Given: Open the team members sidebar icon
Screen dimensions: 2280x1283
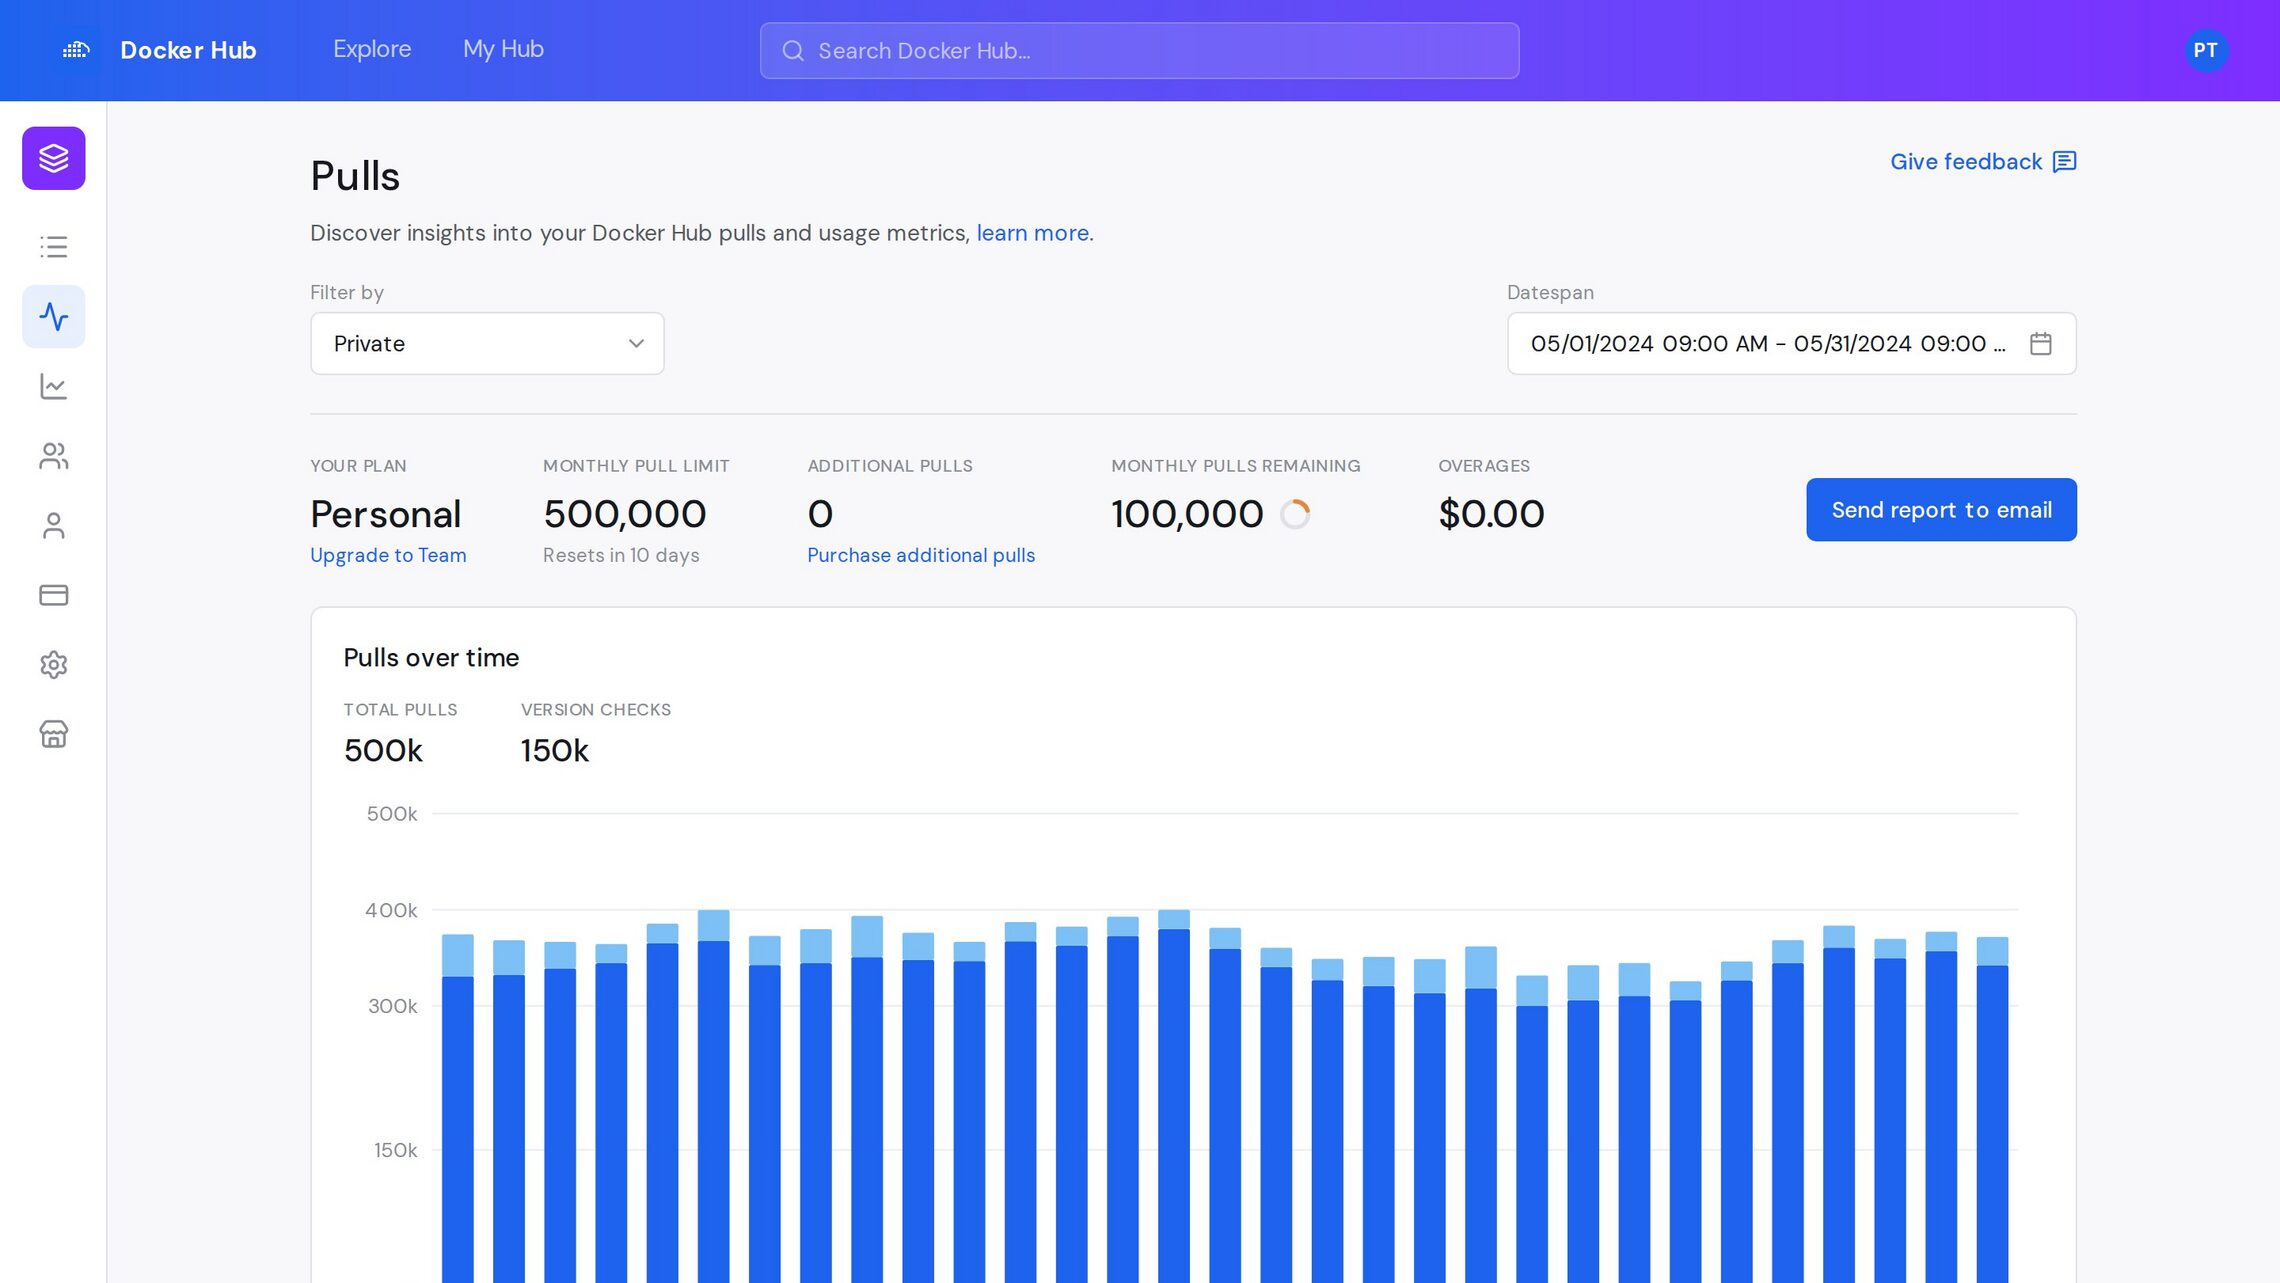Looking at the screenshot, I should point(54,456).
